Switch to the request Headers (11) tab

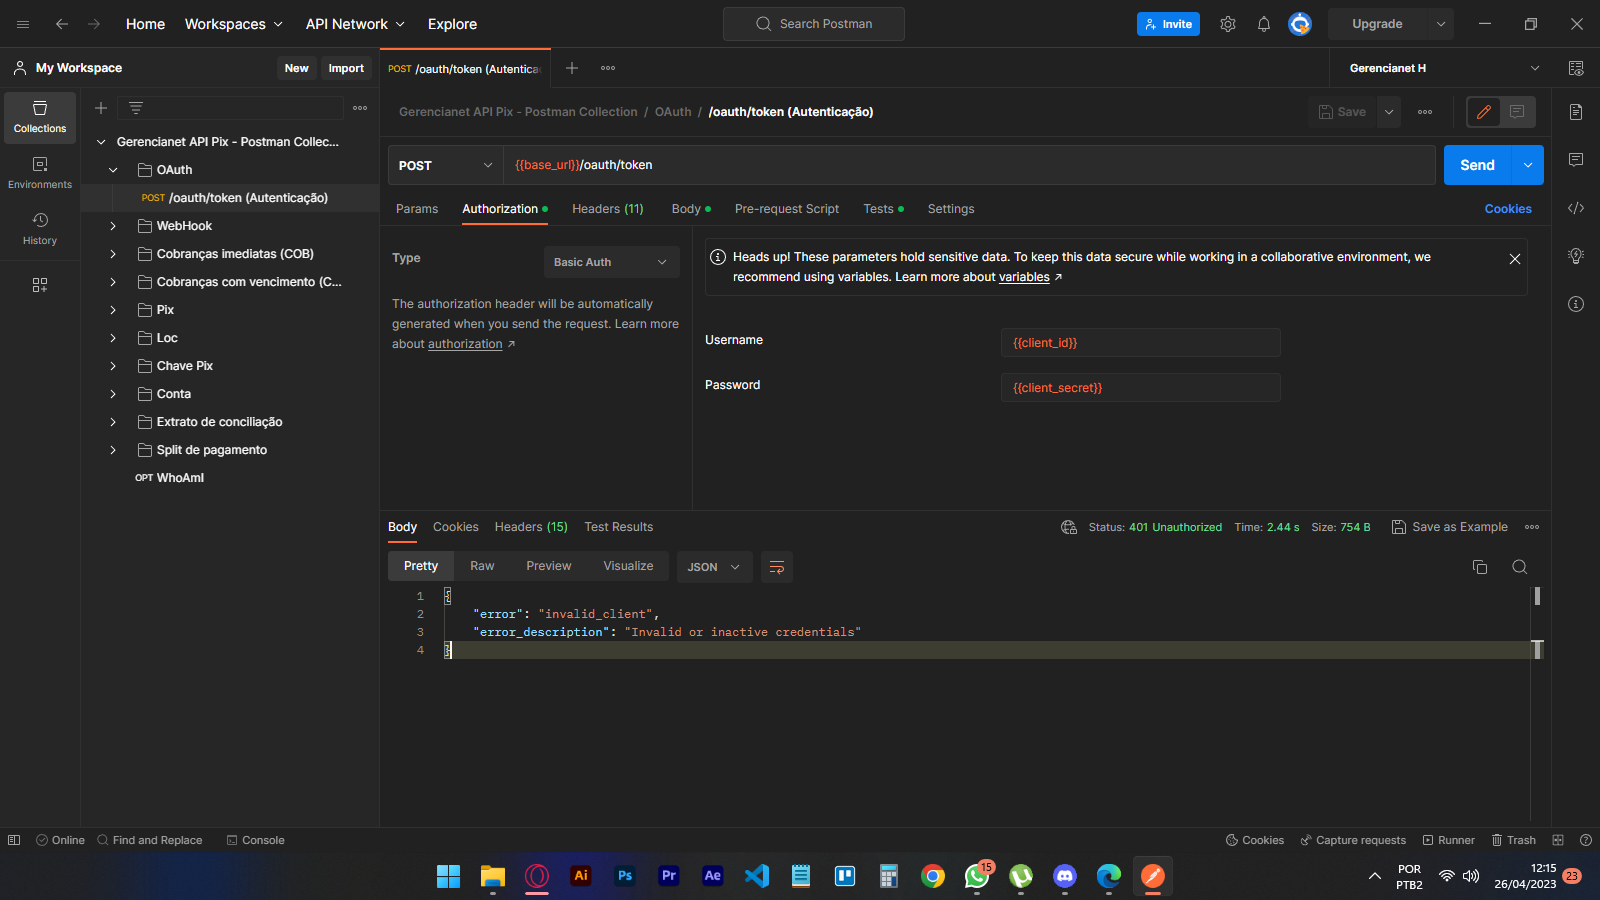click(x=608, y=209)
